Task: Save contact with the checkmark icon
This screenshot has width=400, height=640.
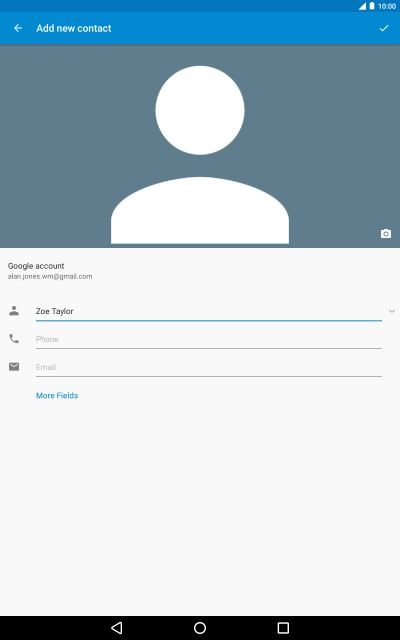Action: [x=384, y=28]
